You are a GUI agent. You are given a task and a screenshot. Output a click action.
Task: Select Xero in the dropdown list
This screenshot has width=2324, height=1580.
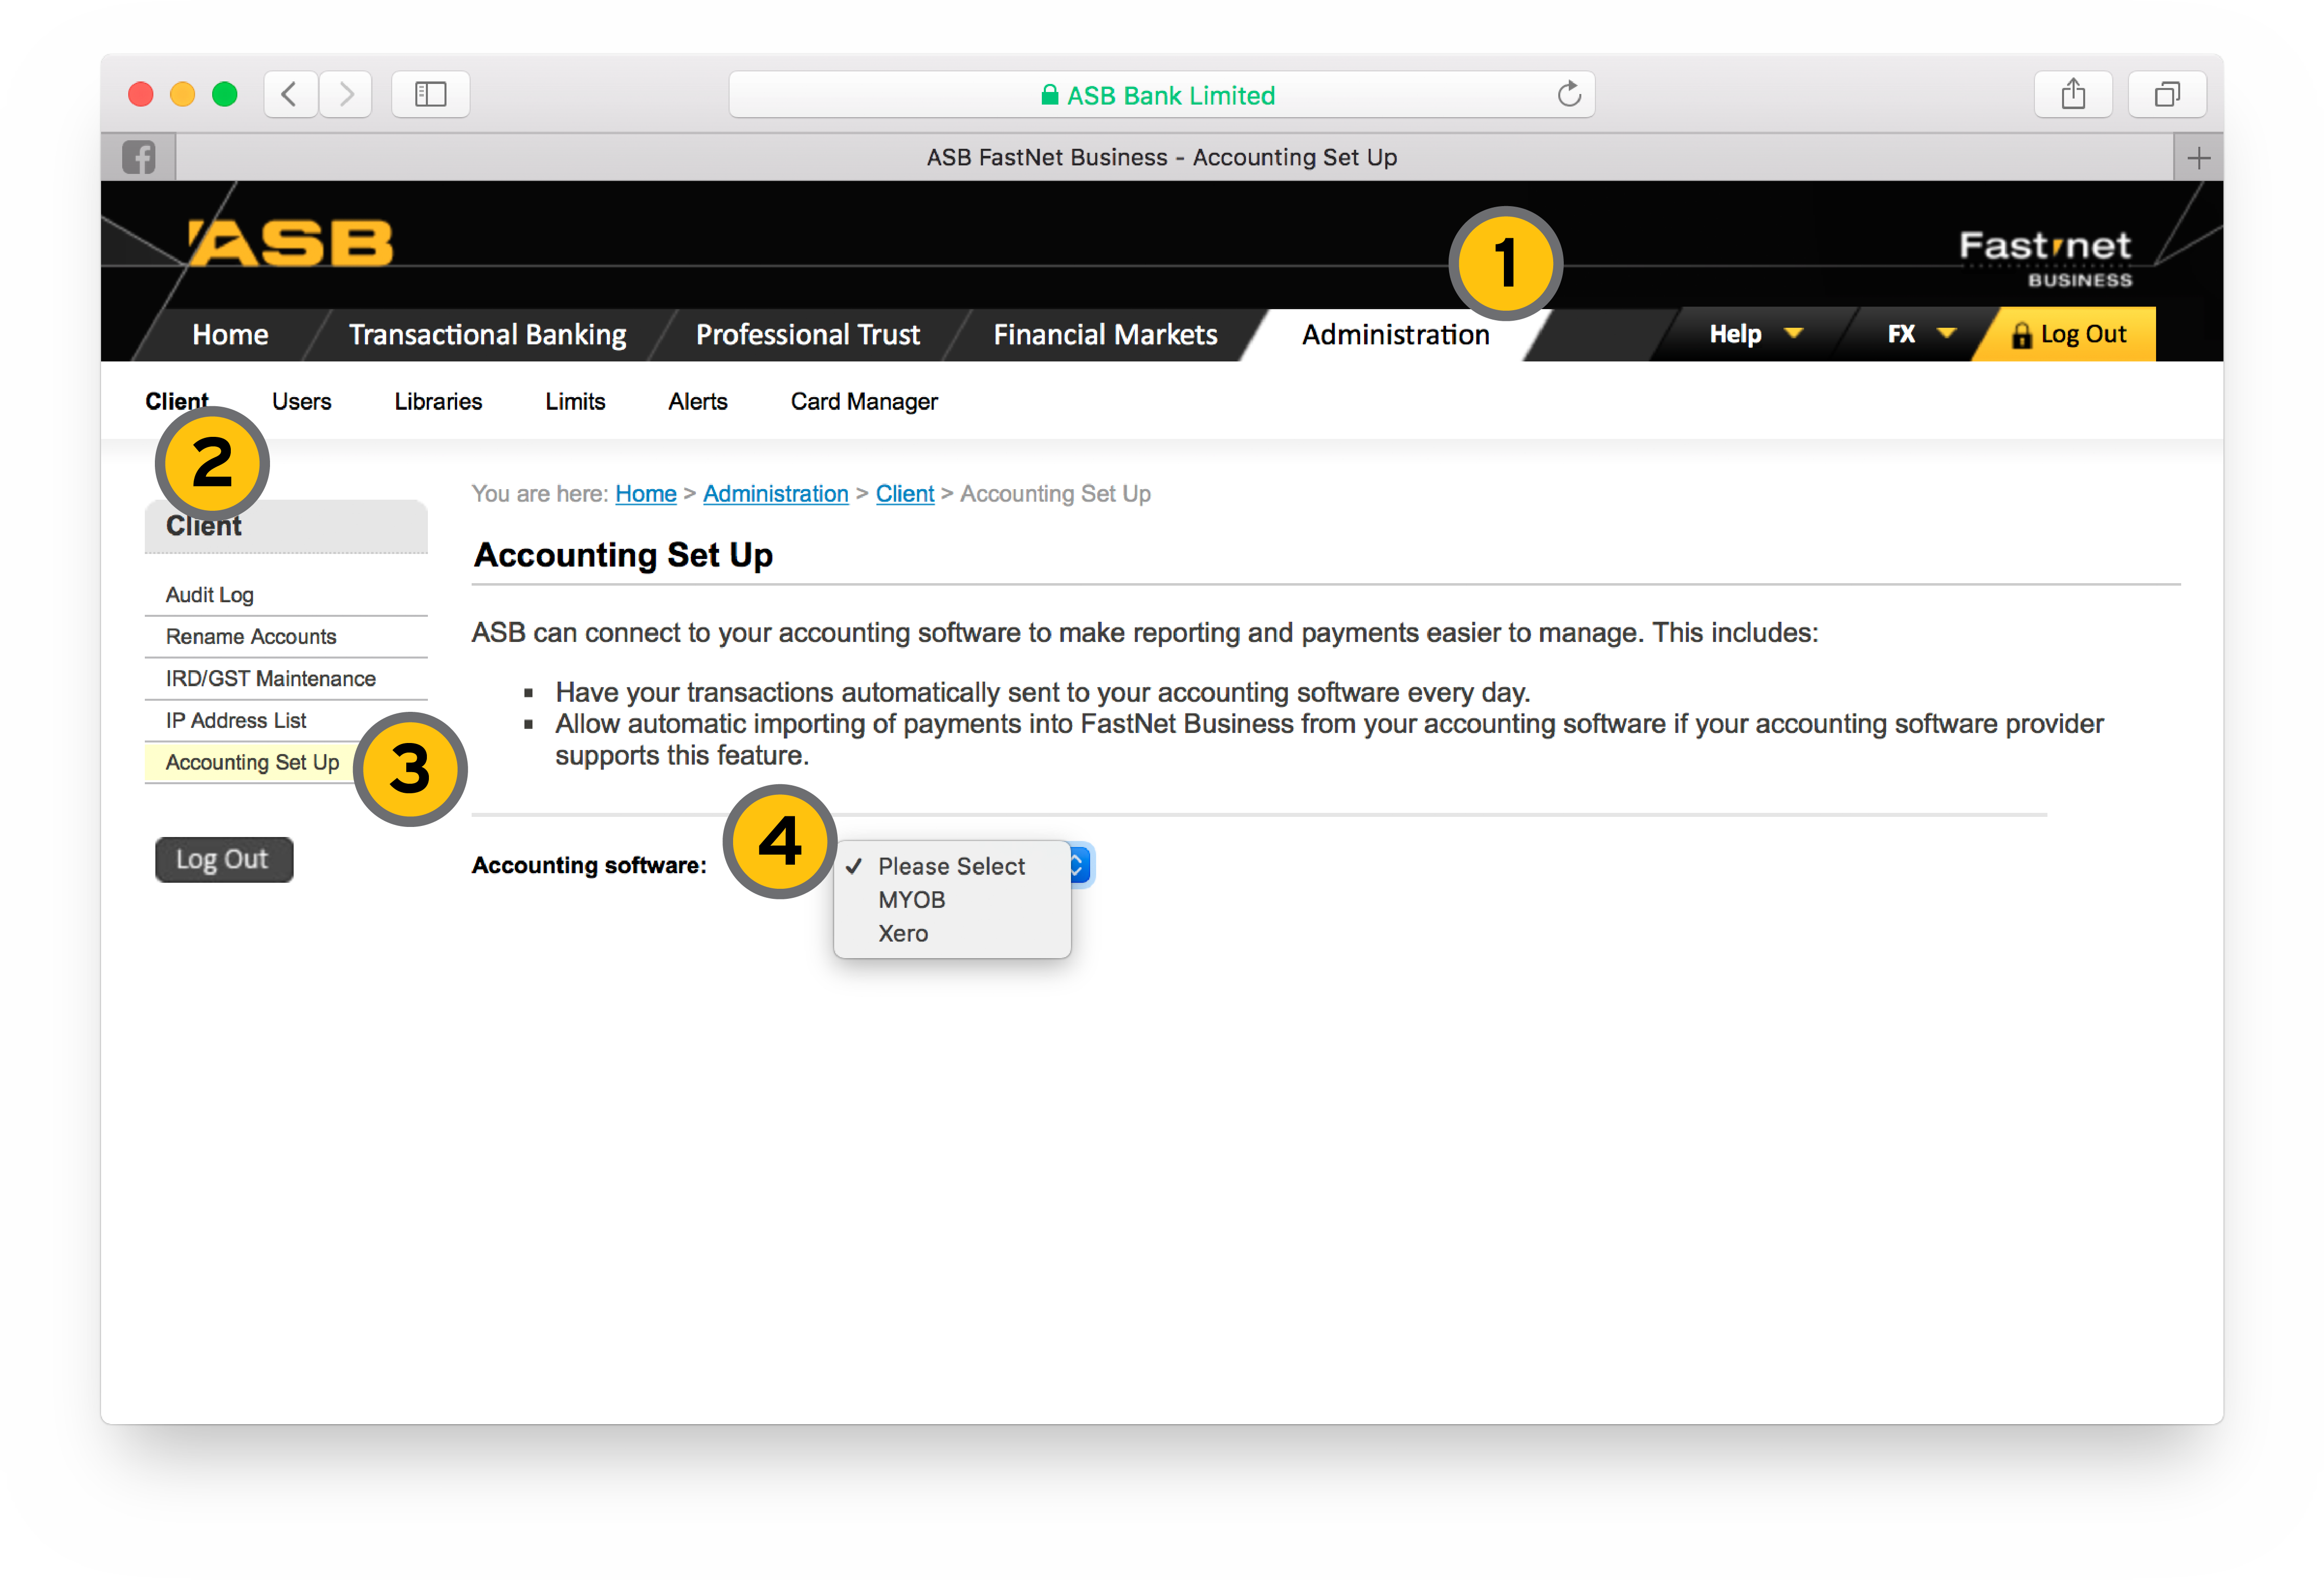[x=903, y=933]
